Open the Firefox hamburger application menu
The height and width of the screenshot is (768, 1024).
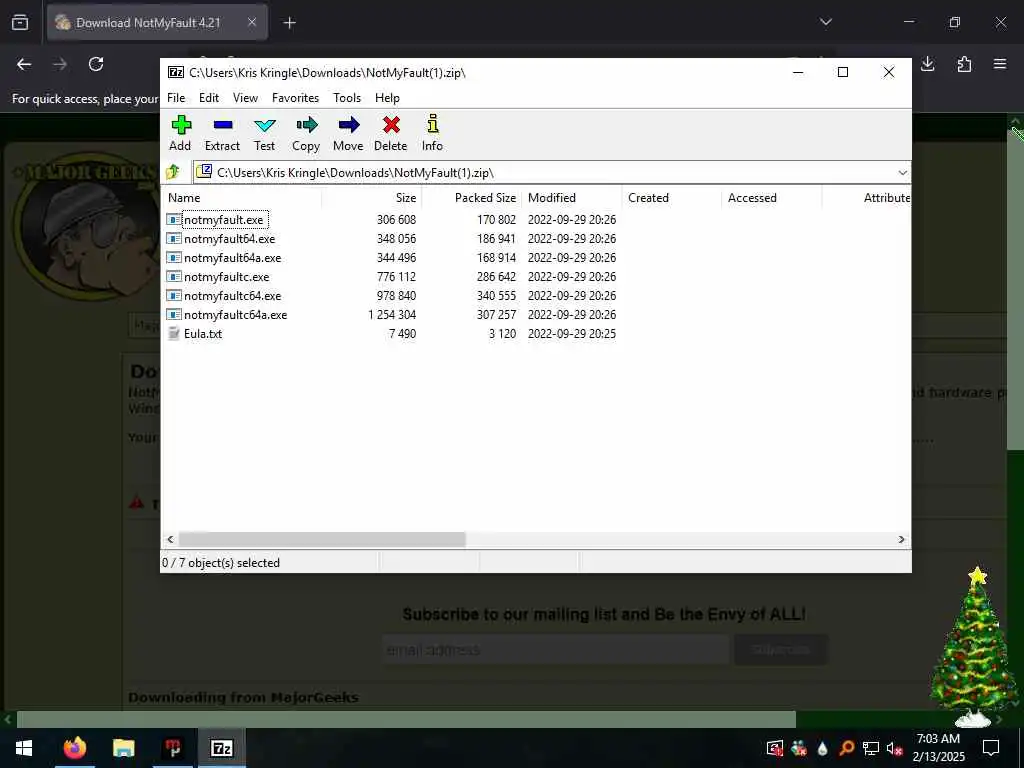pyautogui.click(x=1000, y=64)
